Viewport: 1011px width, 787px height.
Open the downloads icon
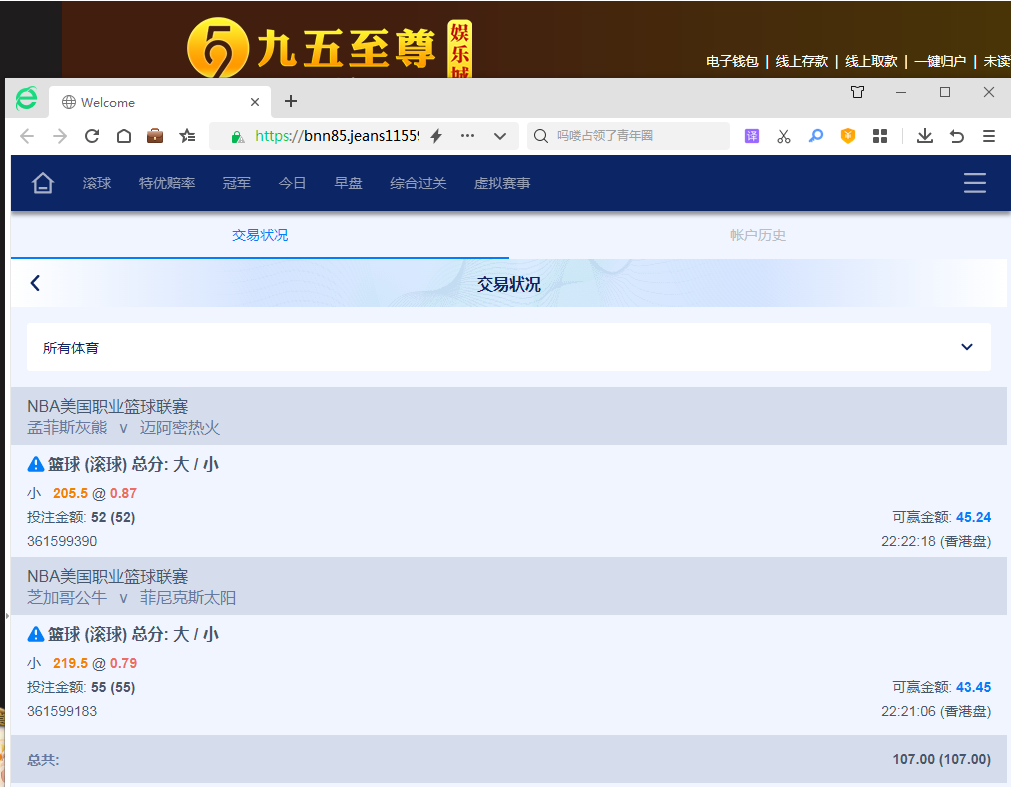click(925, 136)
